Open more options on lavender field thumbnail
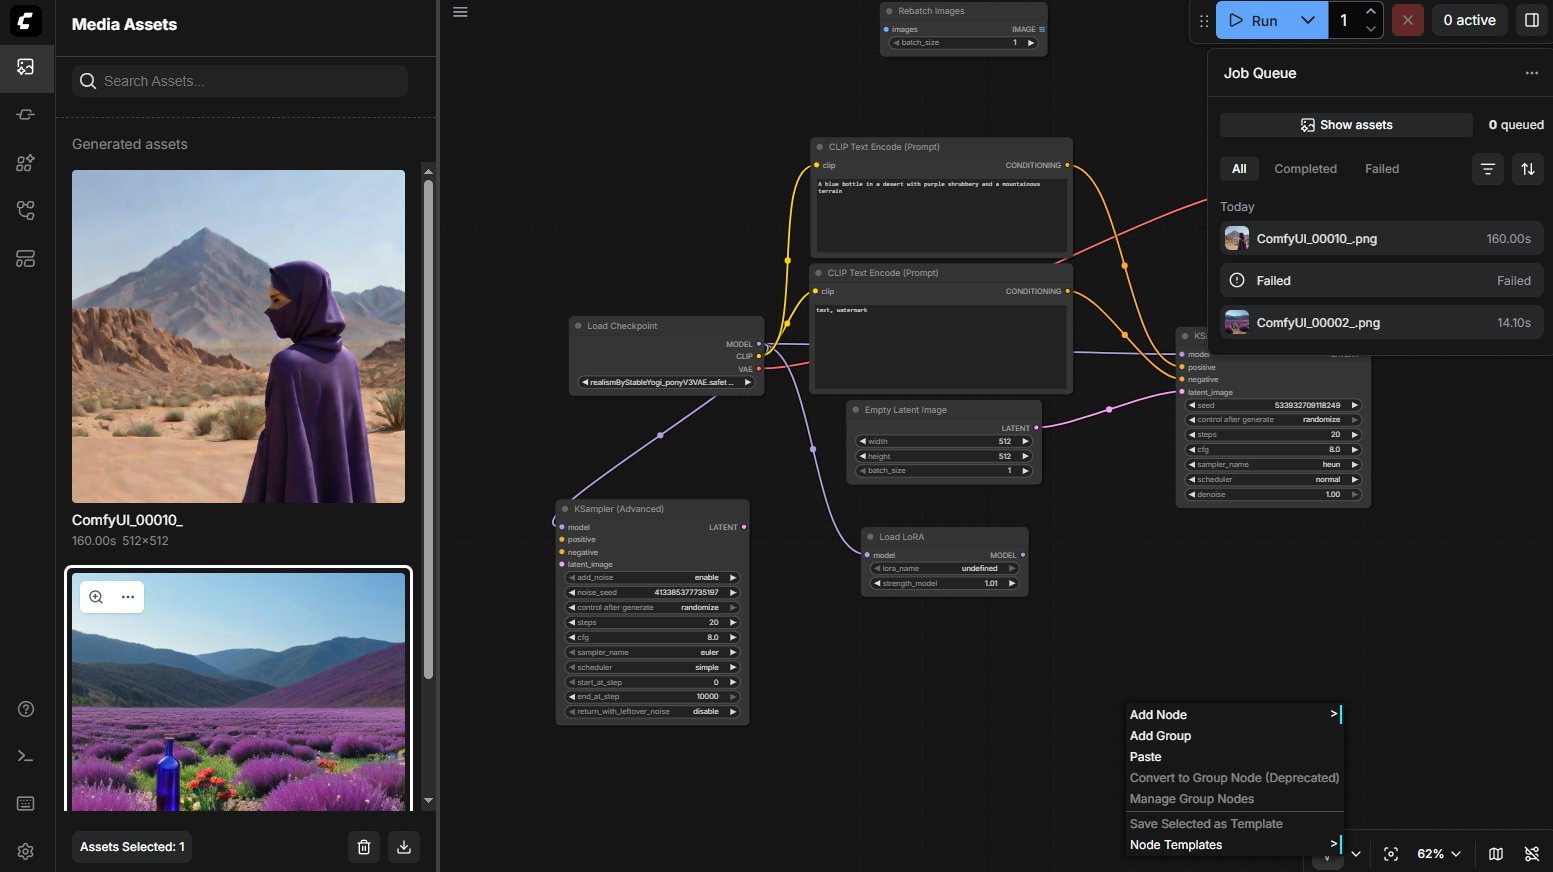 128,597
